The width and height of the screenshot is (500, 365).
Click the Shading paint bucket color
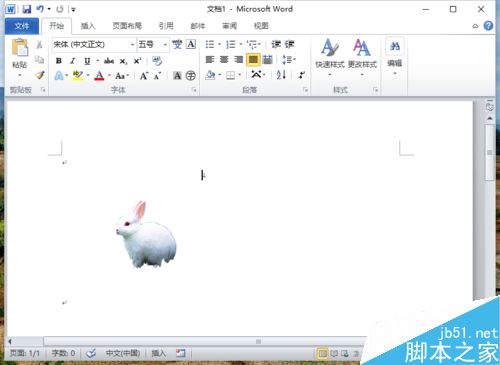click(x=210, y=75)
